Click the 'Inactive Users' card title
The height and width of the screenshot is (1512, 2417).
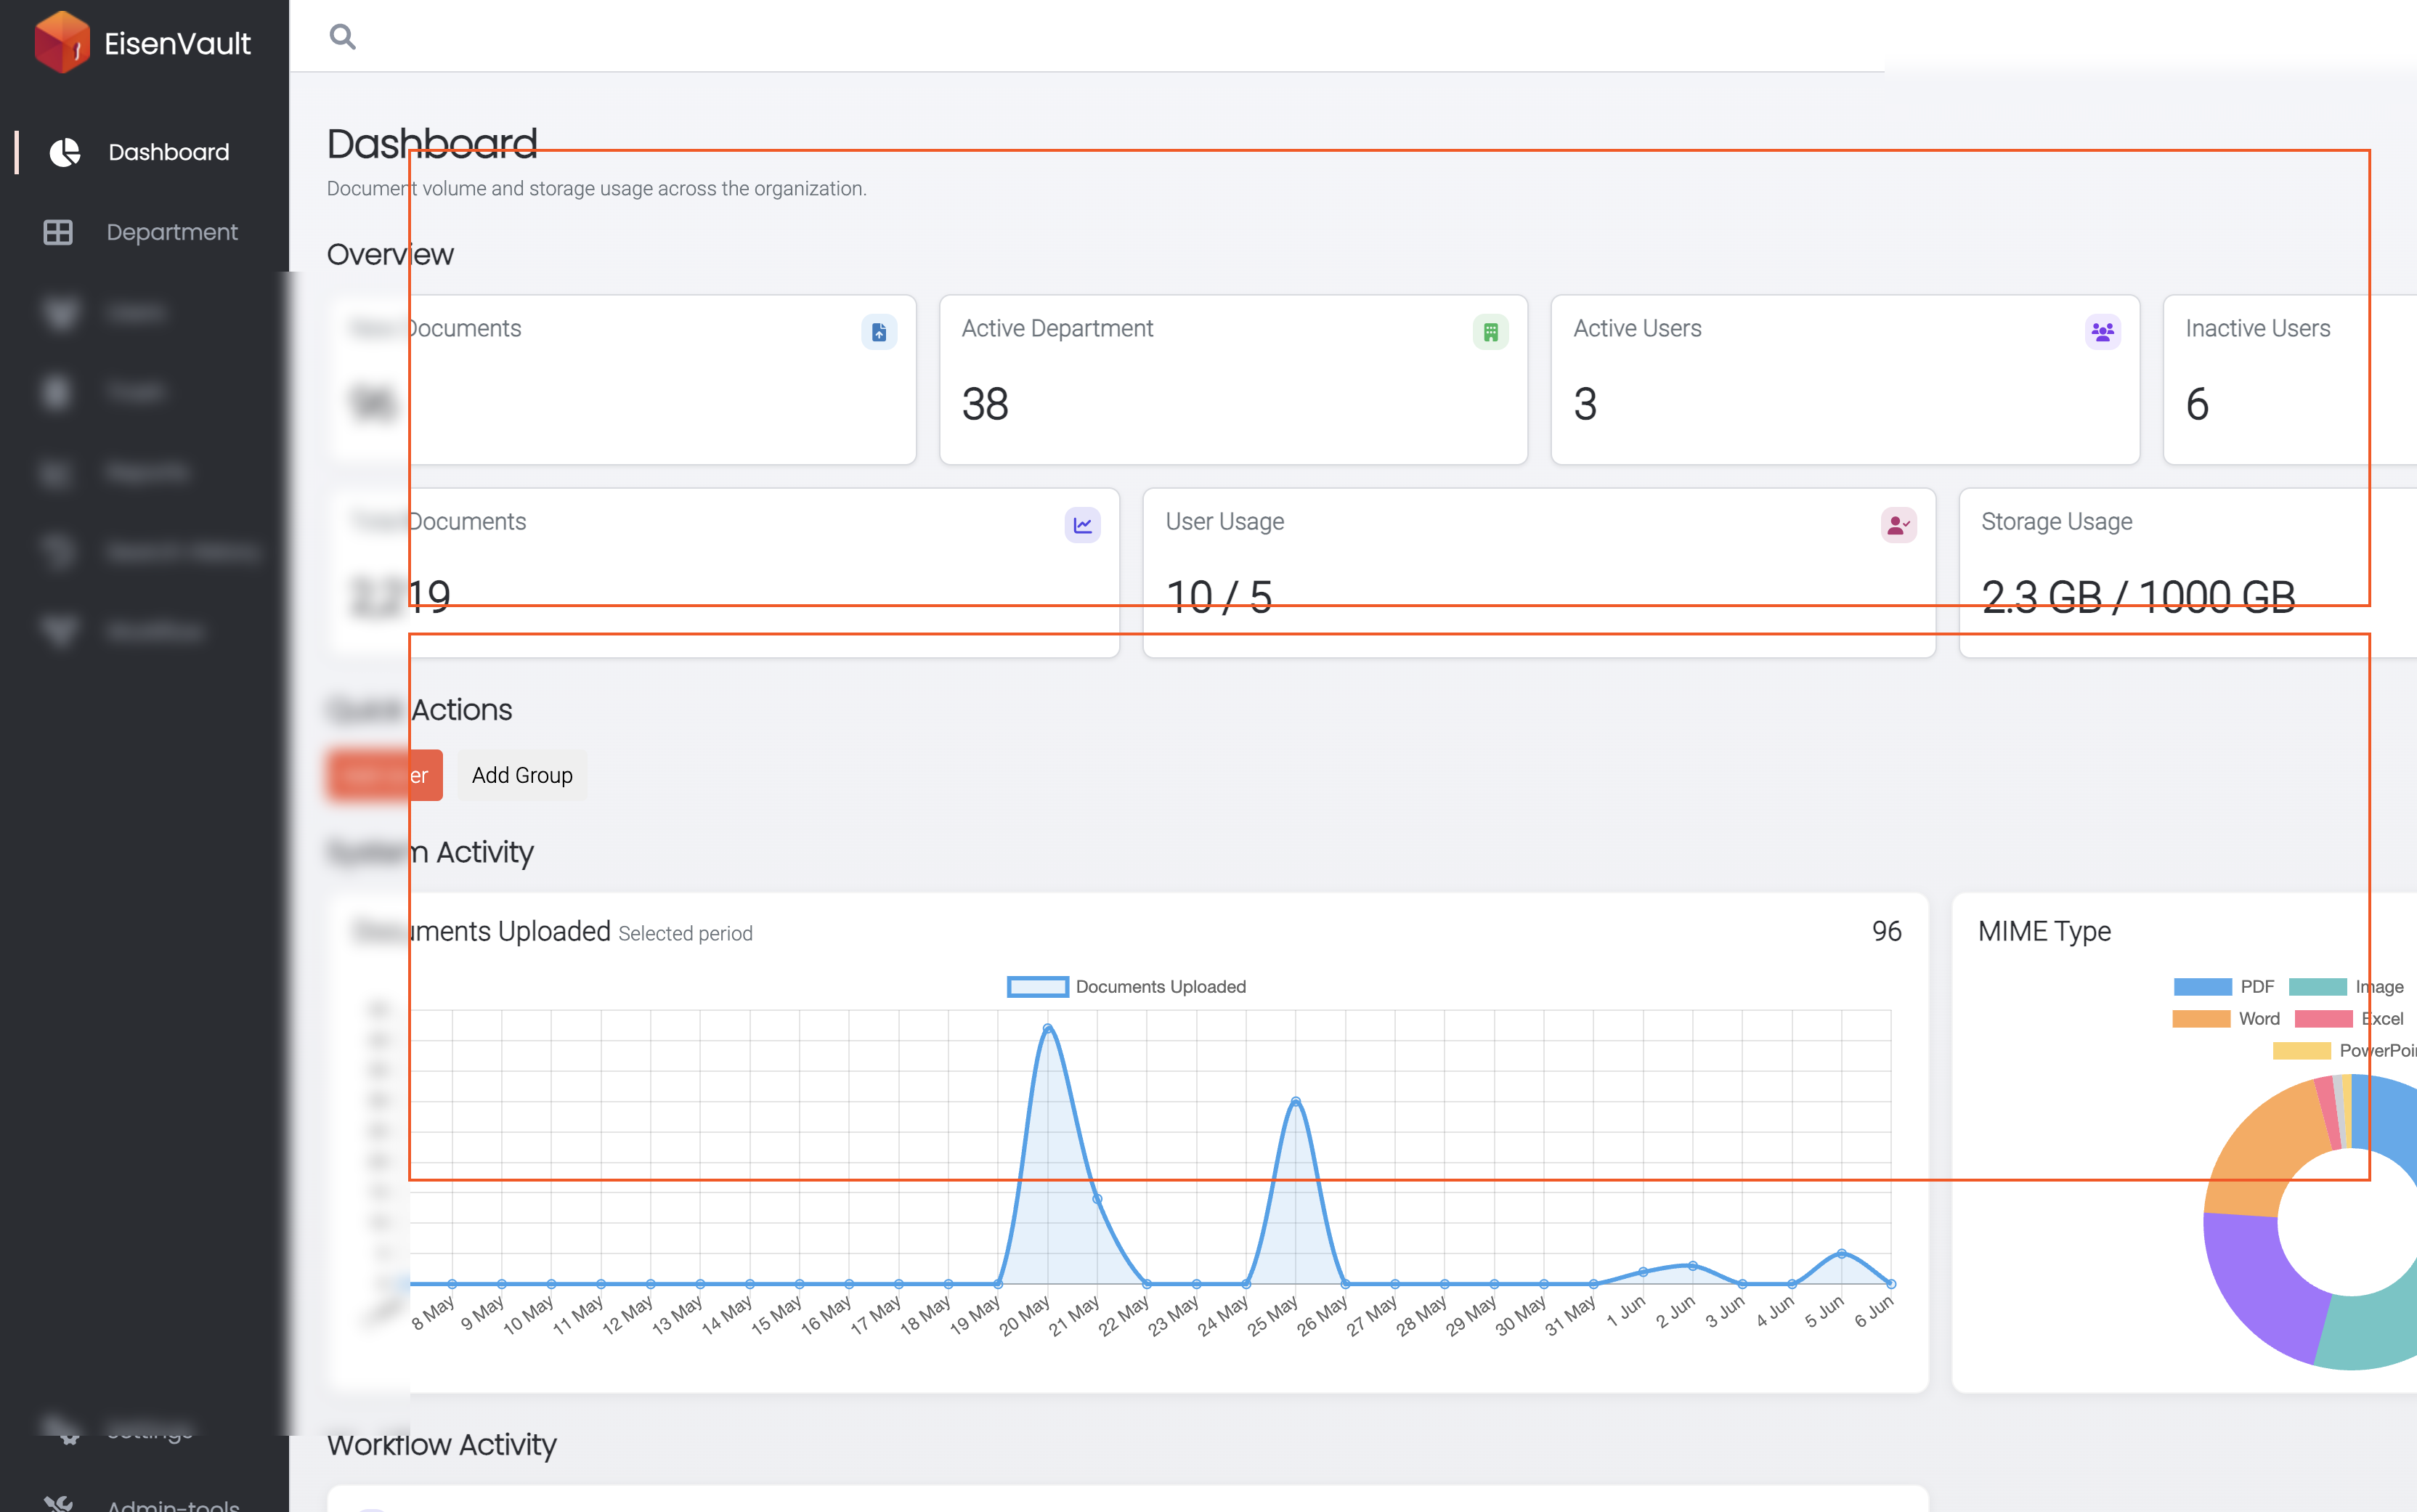pyautogui.click(x=2257, y=328)
